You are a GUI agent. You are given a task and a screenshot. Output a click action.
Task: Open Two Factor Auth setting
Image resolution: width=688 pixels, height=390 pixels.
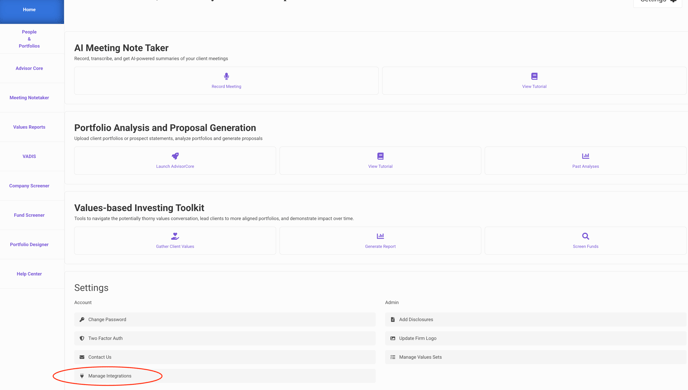(225, 338)
